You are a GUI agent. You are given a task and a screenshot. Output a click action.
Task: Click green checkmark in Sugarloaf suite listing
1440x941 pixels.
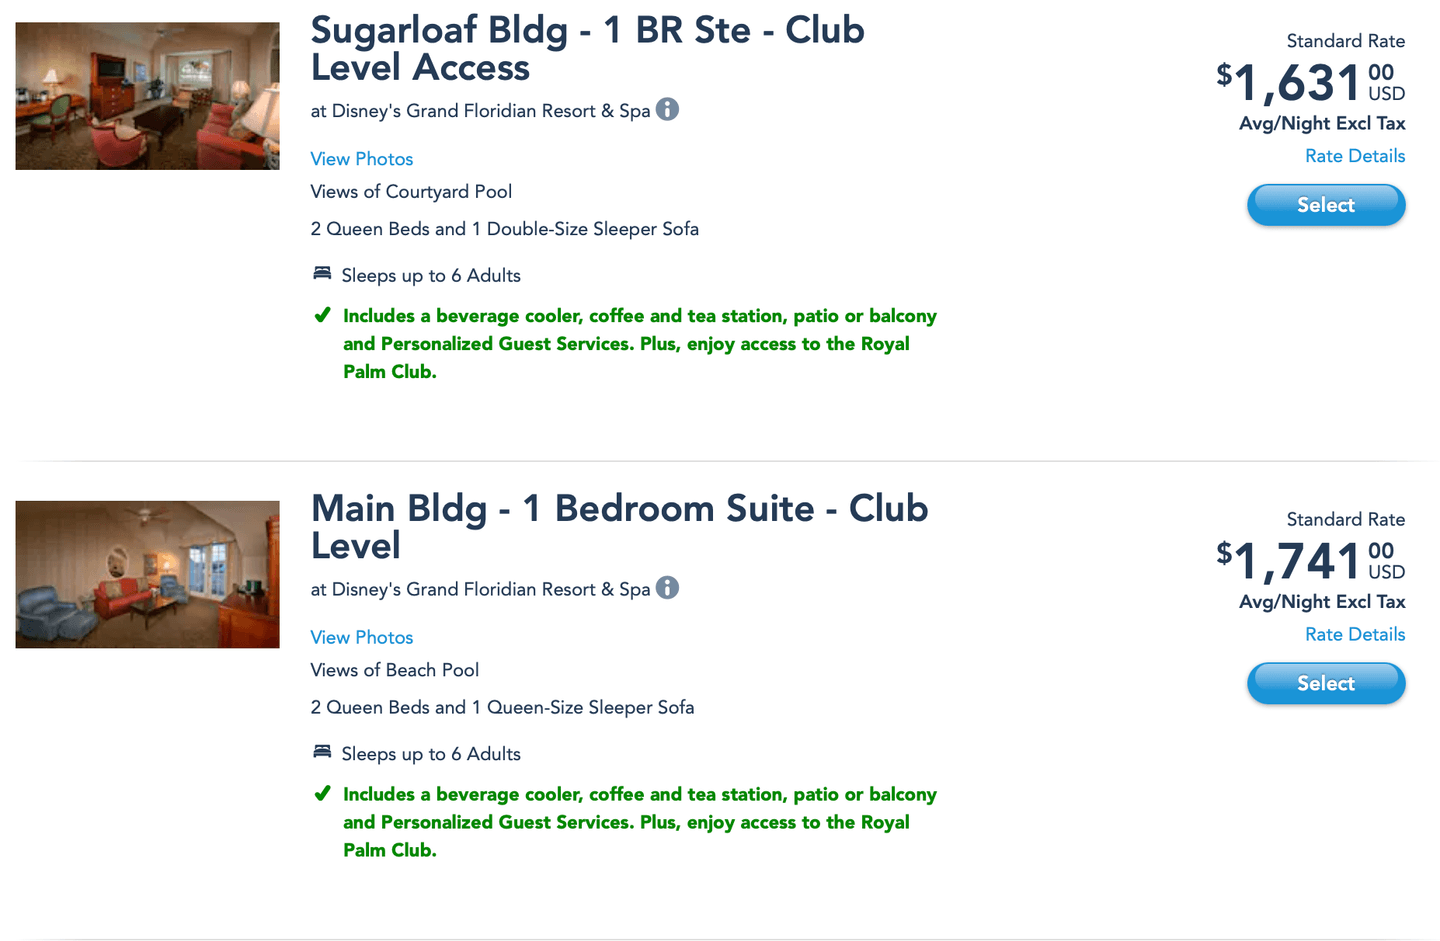[322, 316]
